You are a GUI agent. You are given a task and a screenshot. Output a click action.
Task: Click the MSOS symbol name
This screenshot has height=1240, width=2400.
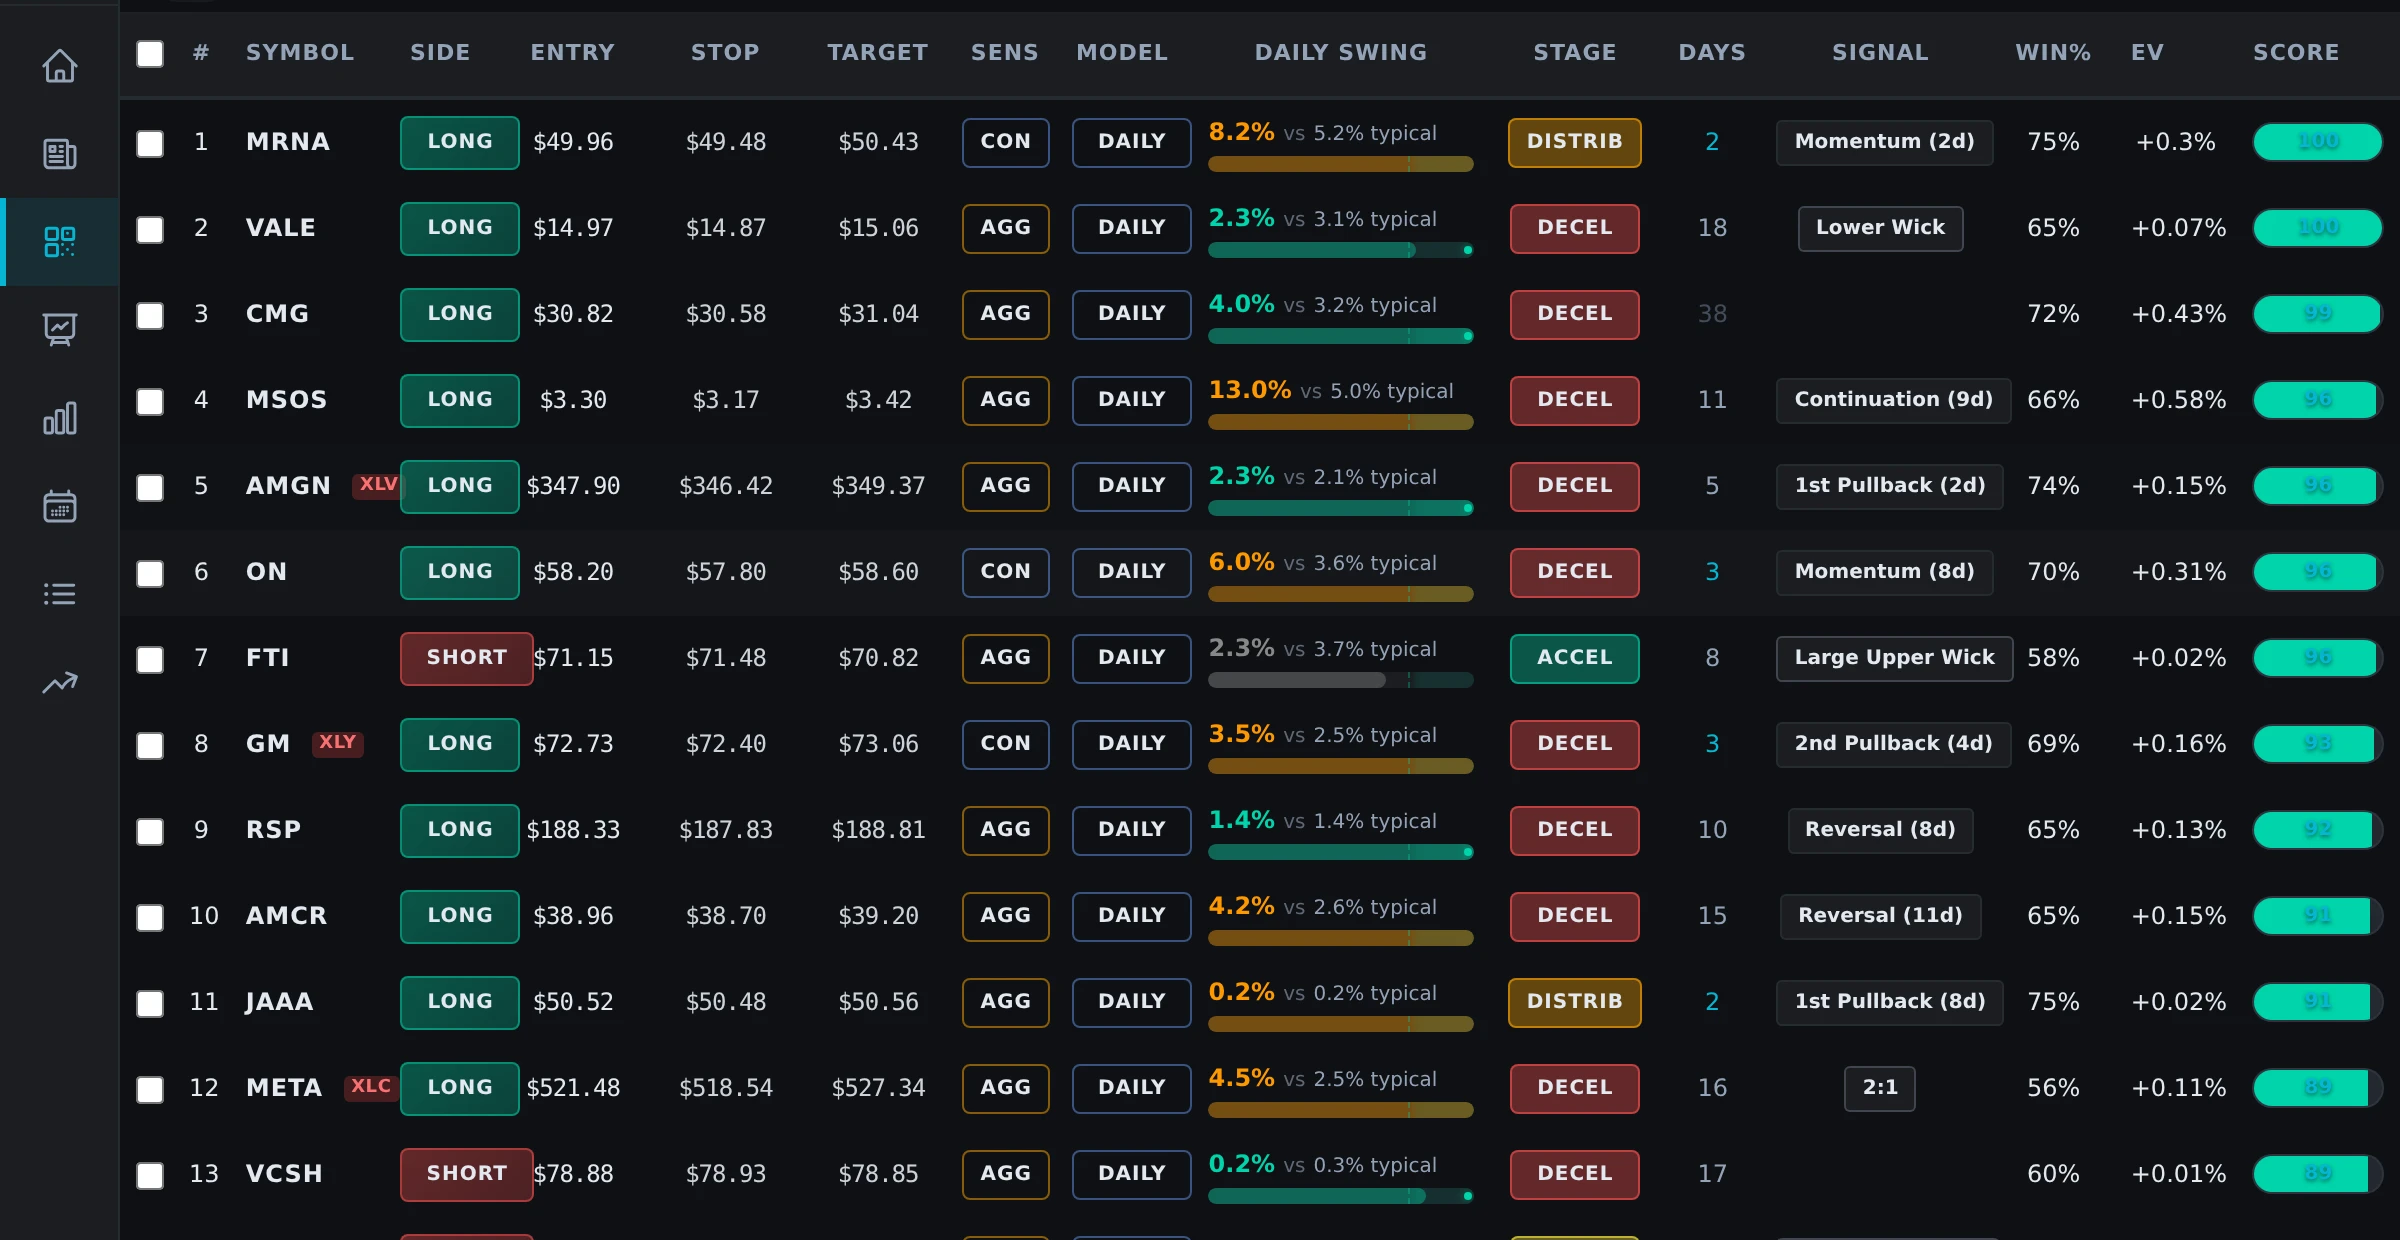(287, 400)
